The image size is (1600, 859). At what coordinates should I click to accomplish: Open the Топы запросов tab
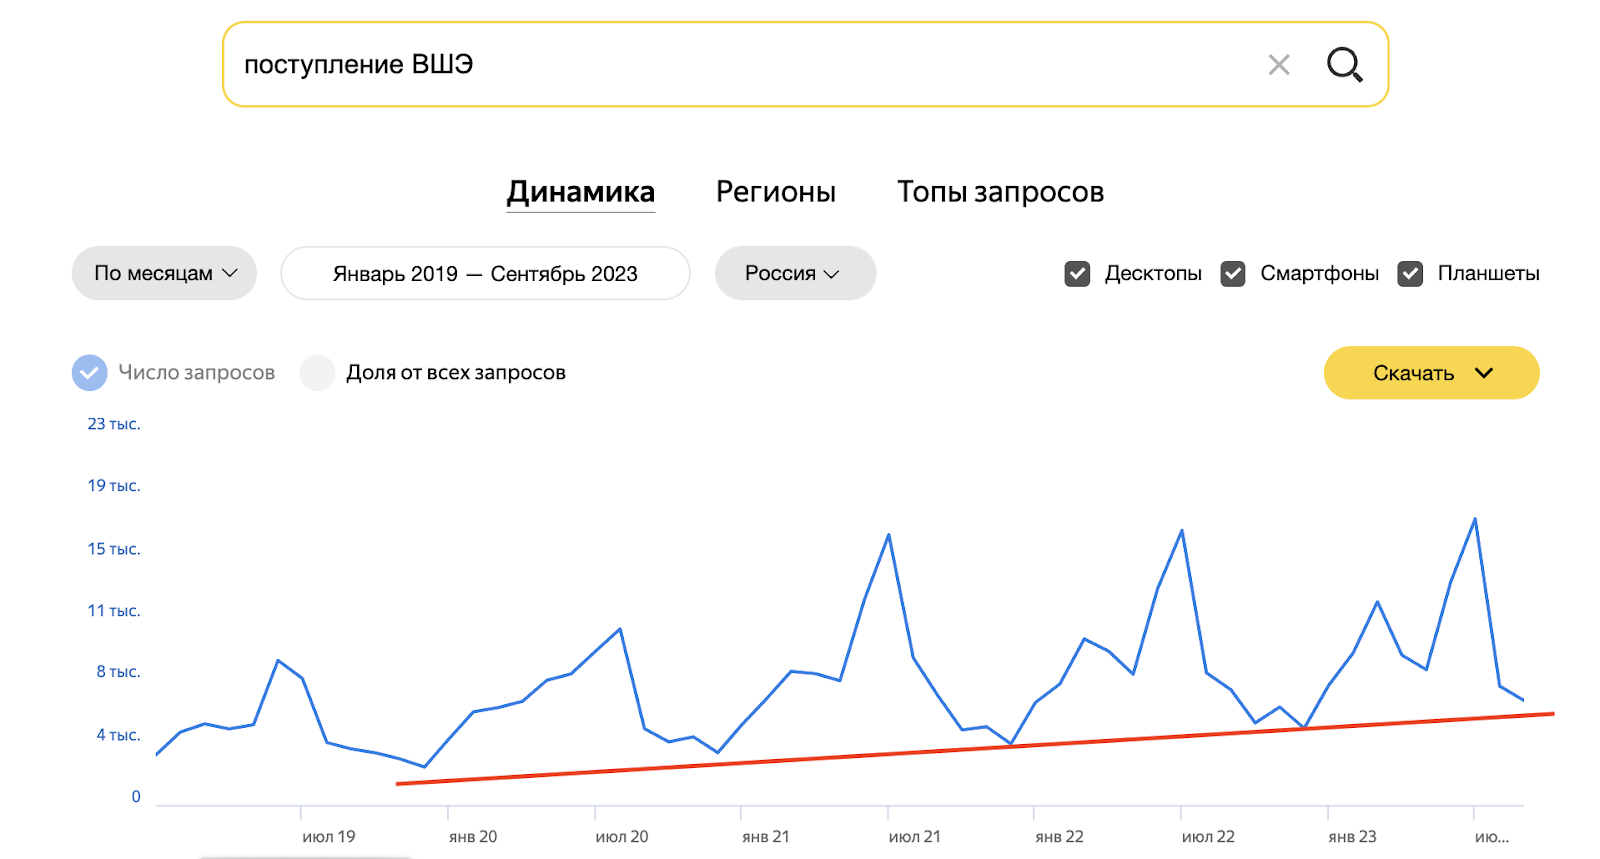tap(1000, 191)
